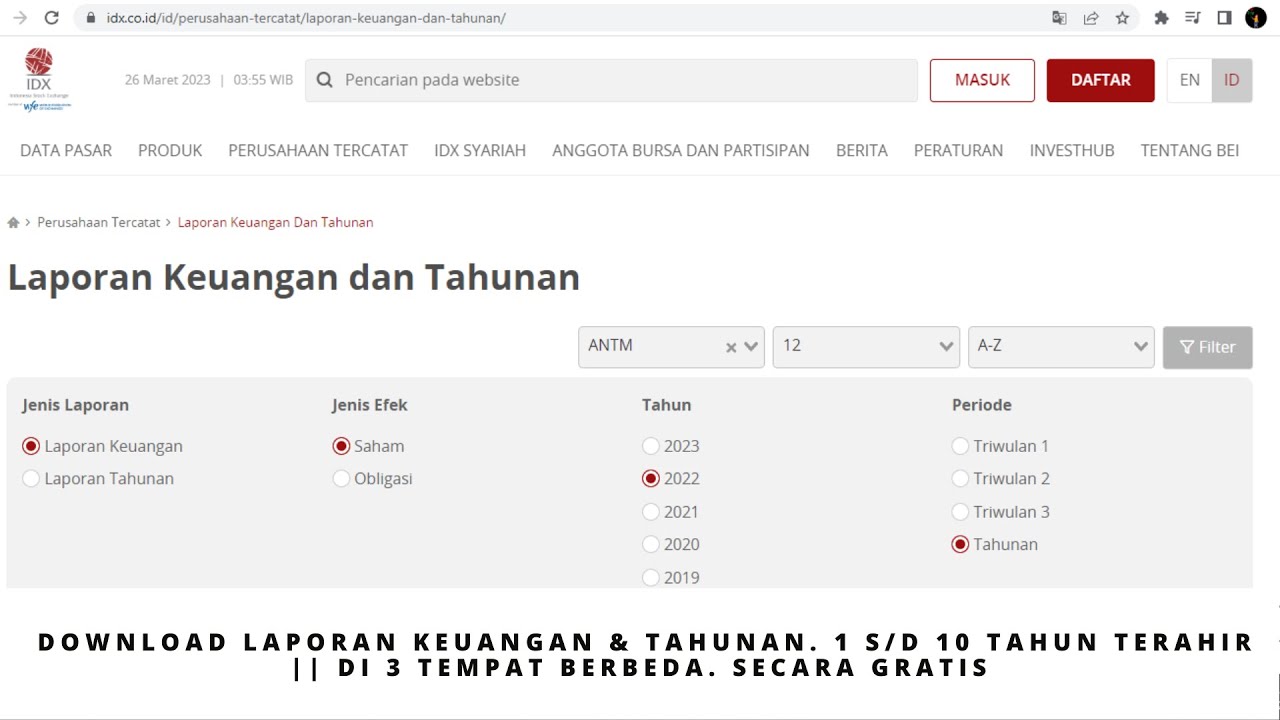
Task: Click the browser forward arrow
Action: 20,18
